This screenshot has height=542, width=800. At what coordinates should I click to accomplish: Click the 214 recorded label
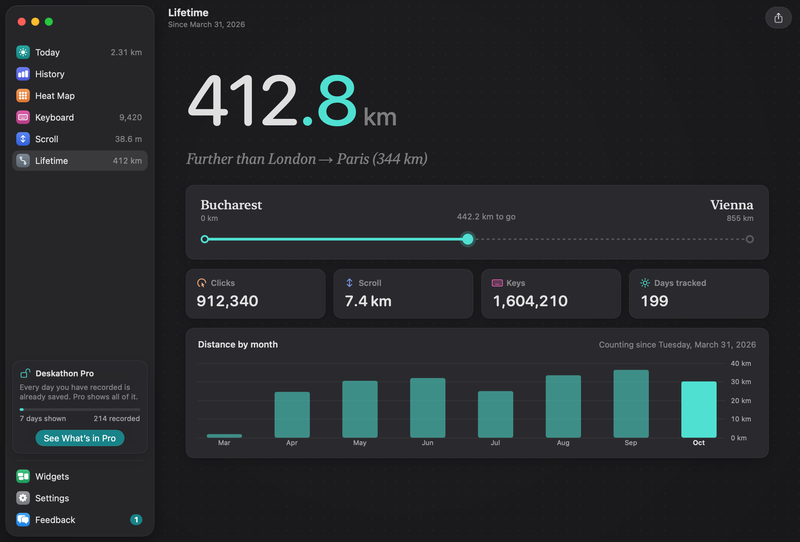click(x=116, y=418)
